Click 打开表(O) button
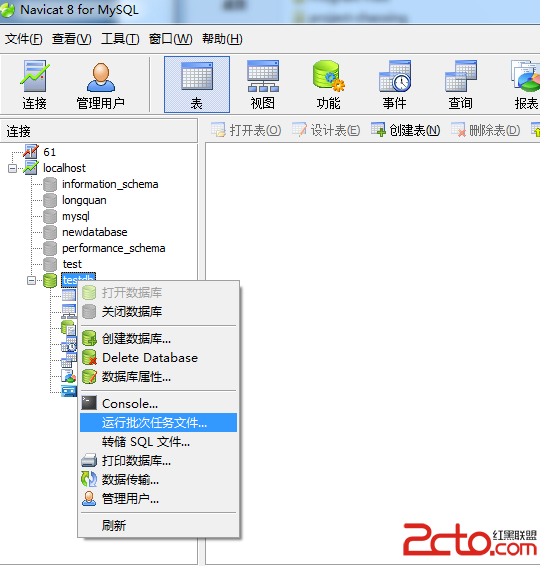Viewport: 540px width, 566px height. pyautogui.click(x=246, y=130)
